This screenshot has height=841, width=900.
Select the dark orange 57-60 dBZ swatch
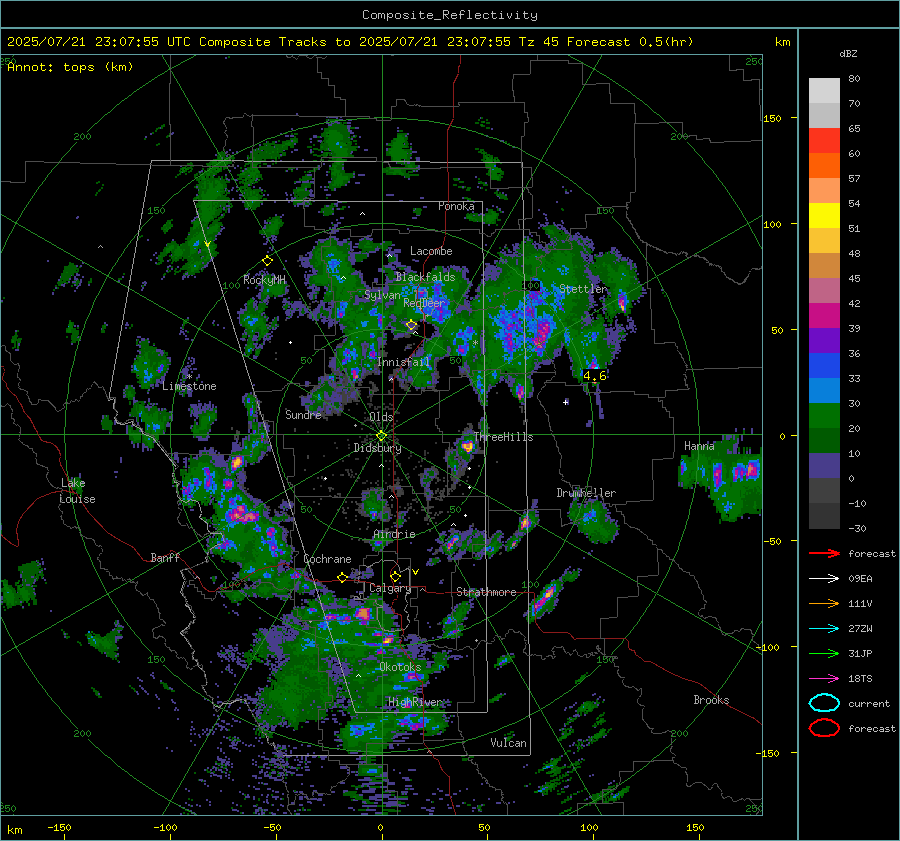point(824,166)
